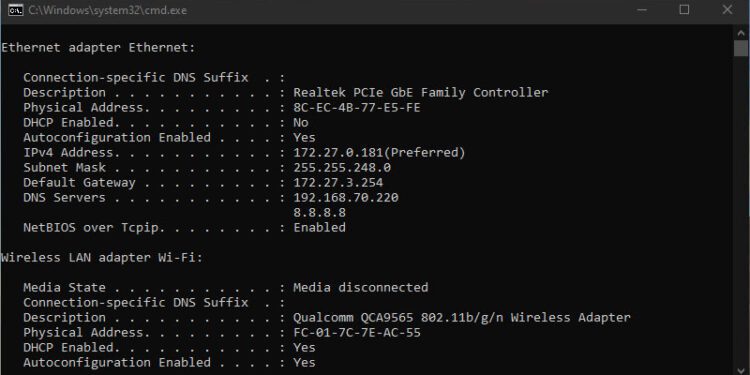Screen dimensions: 750x375
Task: Click the C:\Windows\system32\cmd.exe title text
Action: 108,10
